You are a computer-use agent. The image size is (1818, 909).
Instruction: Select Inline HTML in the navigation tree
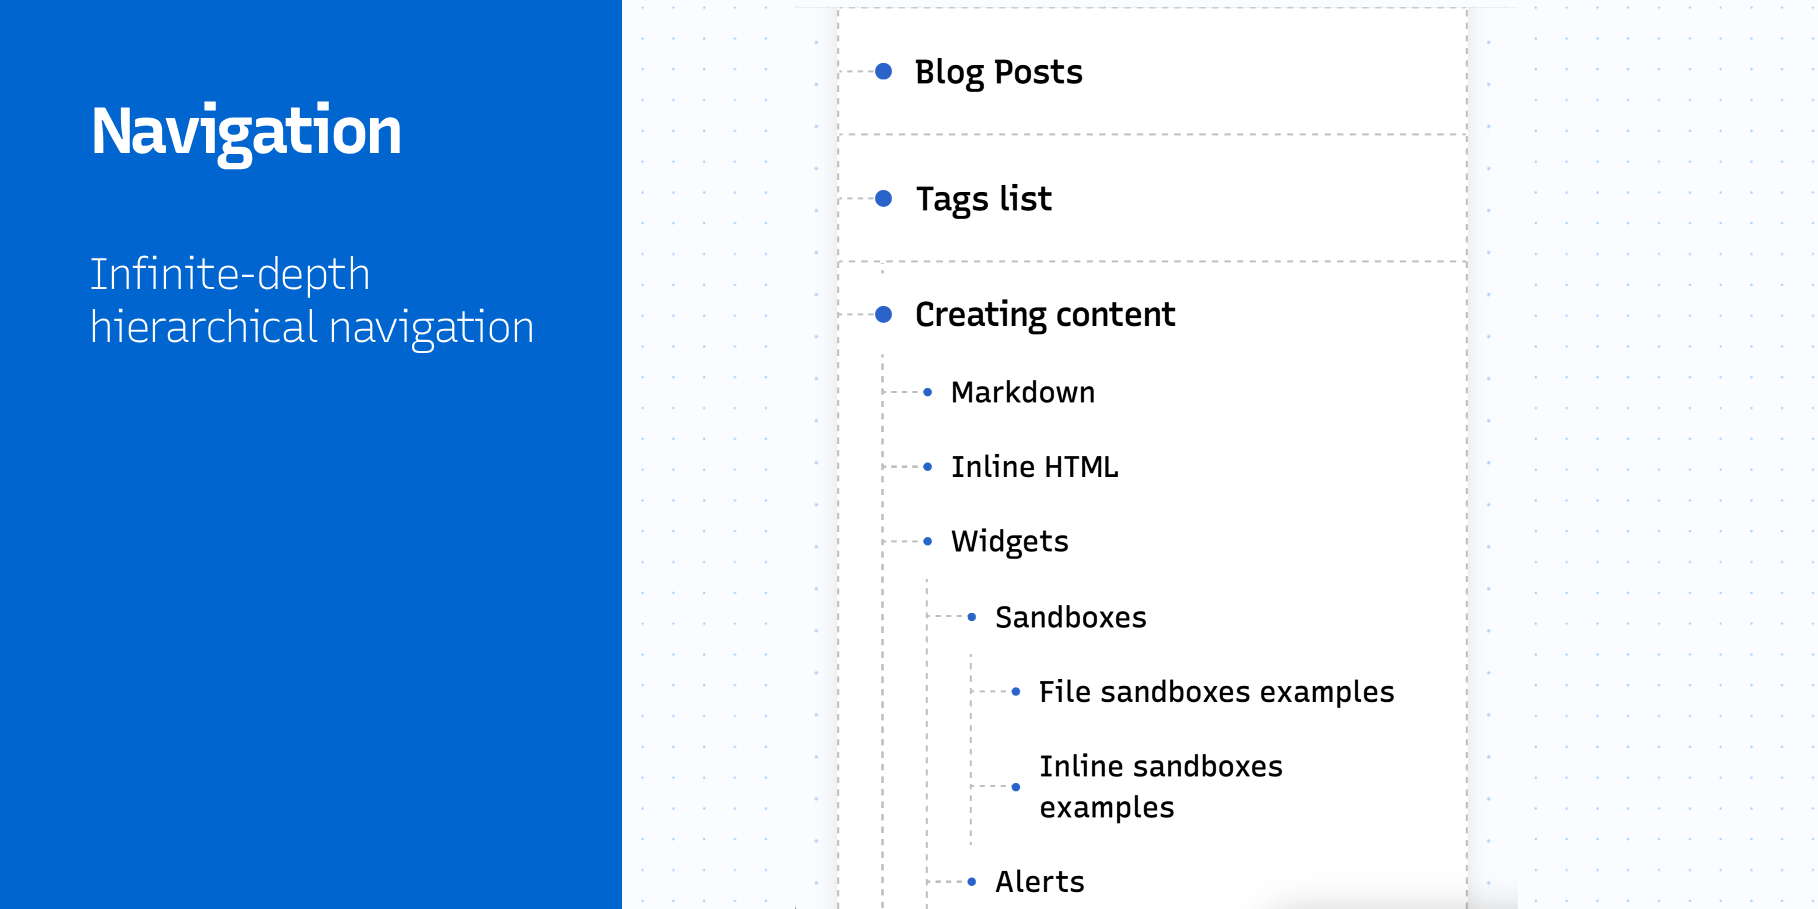1034,467
